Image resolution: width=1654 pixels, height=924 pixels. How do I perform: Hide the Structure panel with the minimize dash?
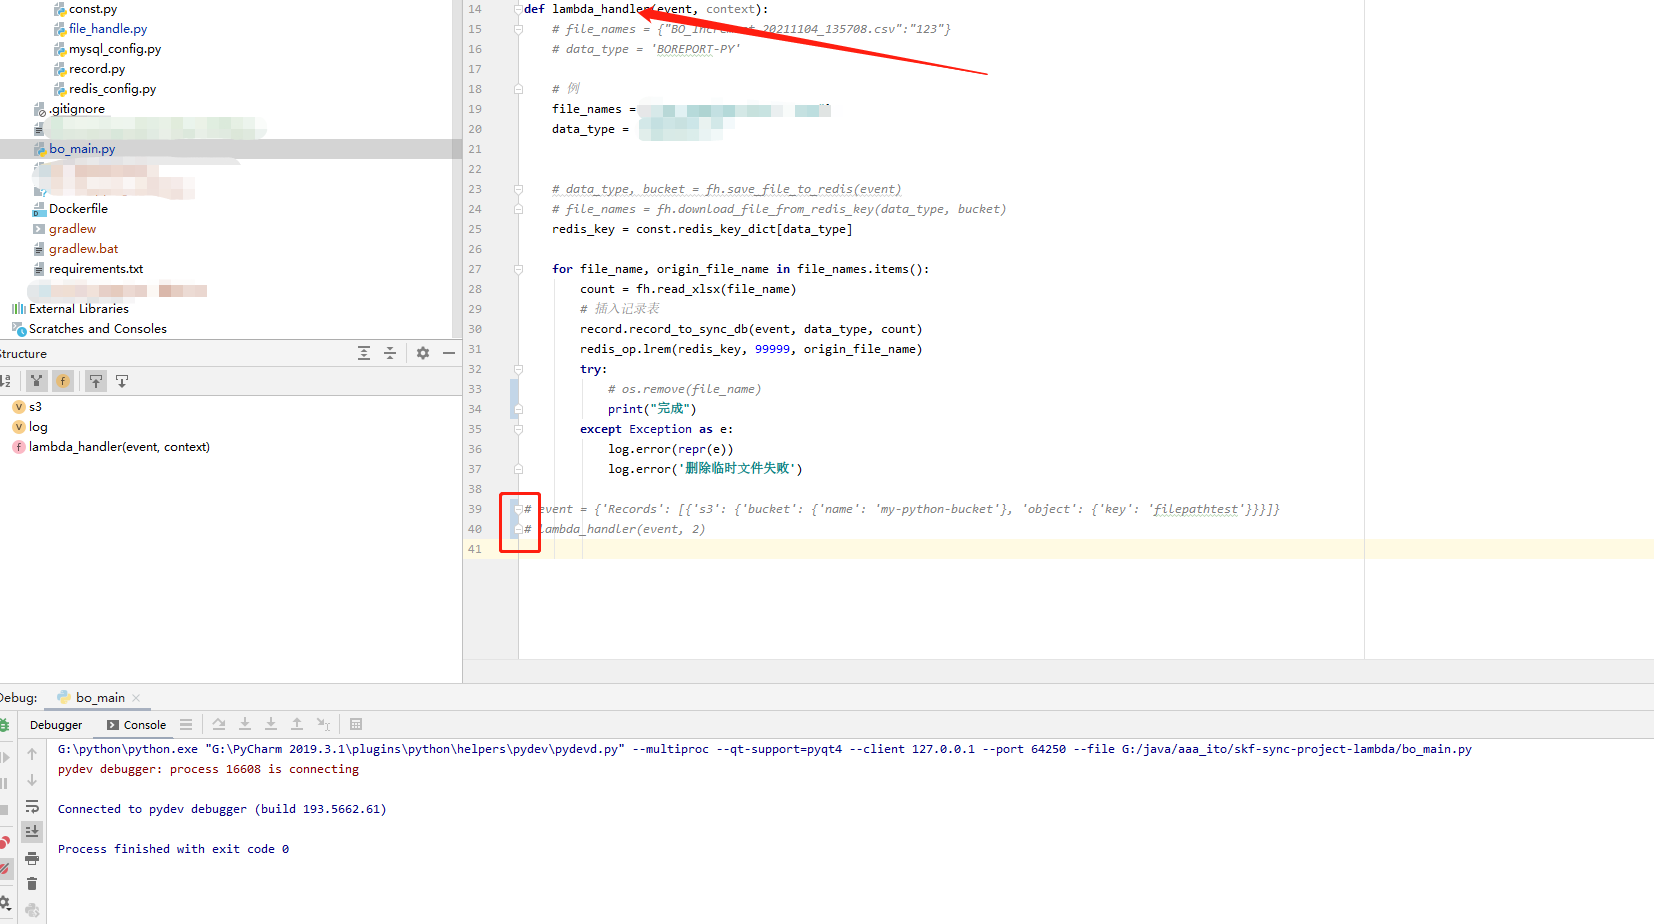click(x=449, y=353)
